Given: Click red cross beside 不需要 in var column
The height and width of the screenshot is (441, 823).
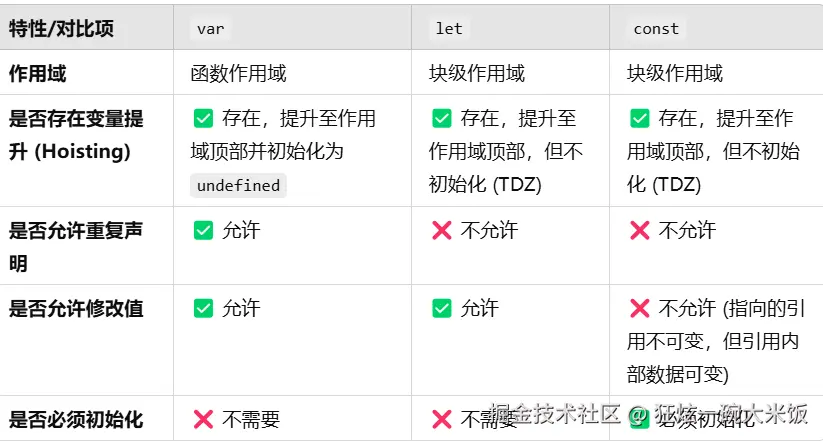Looking at the screenshot, I should (x=203, y=420).
